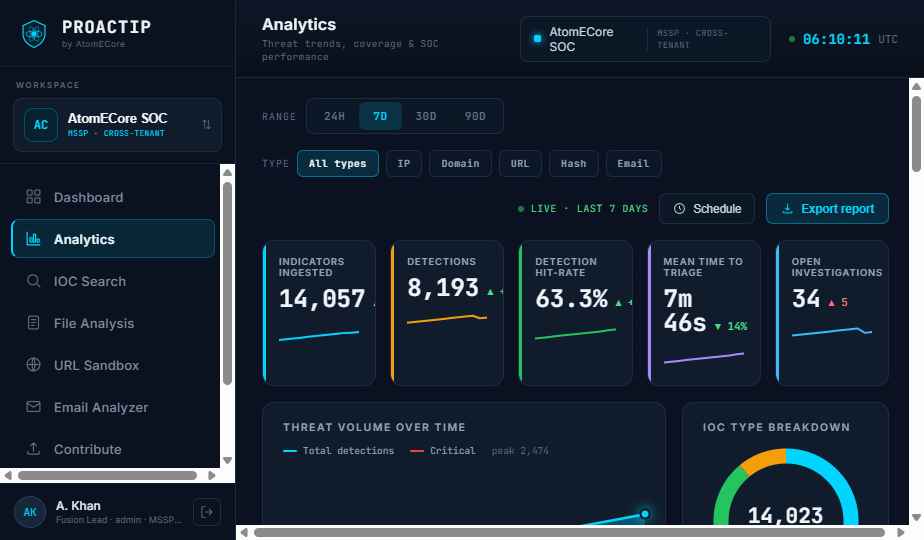Screen dimensions: 924x540
Task: Click the URL Sandbox globe icon
Action: (x=34, y=364)
